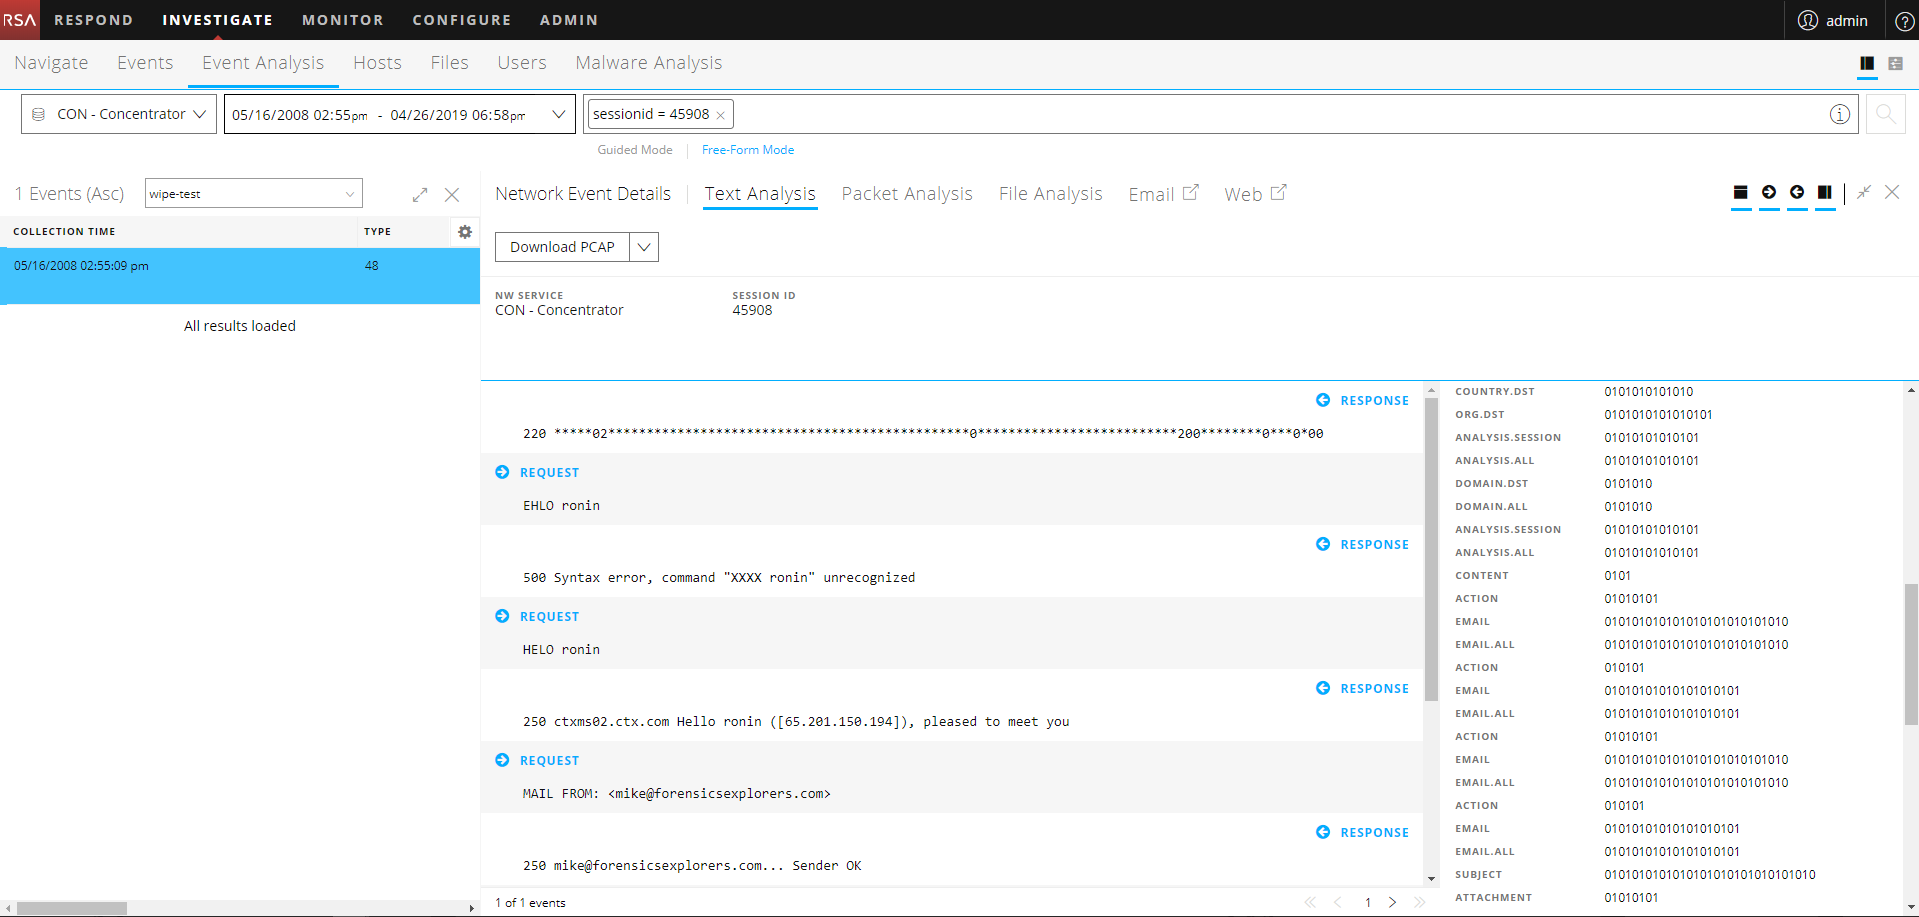Viewport: 1919px width, 917px height.
Task: Click the event preferences sliders icon
Action: (1895, 63)
